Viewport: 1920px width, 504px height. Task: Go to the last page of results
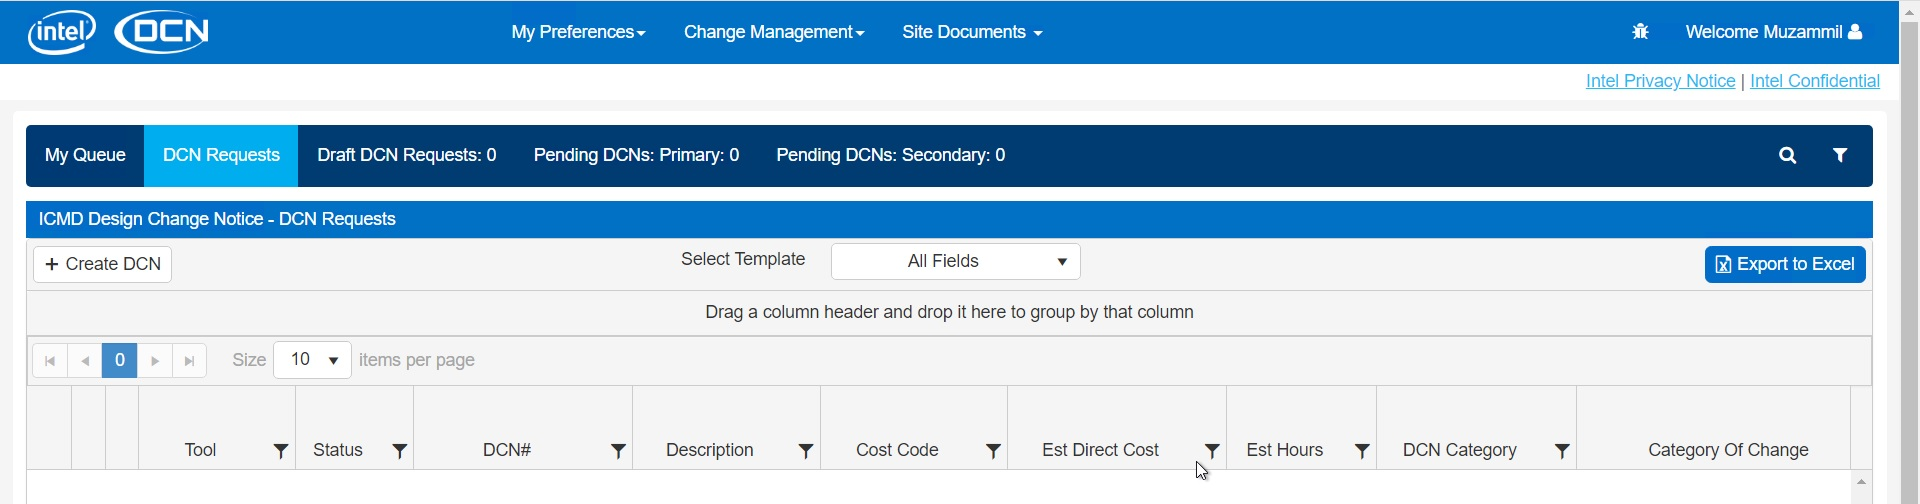[189, 361]
